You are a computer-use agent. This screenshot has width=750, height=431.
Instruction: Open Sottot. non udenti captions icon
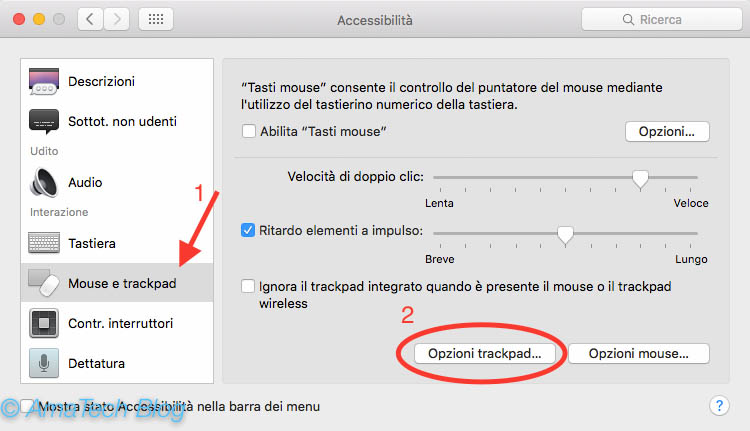click(44, 122)
